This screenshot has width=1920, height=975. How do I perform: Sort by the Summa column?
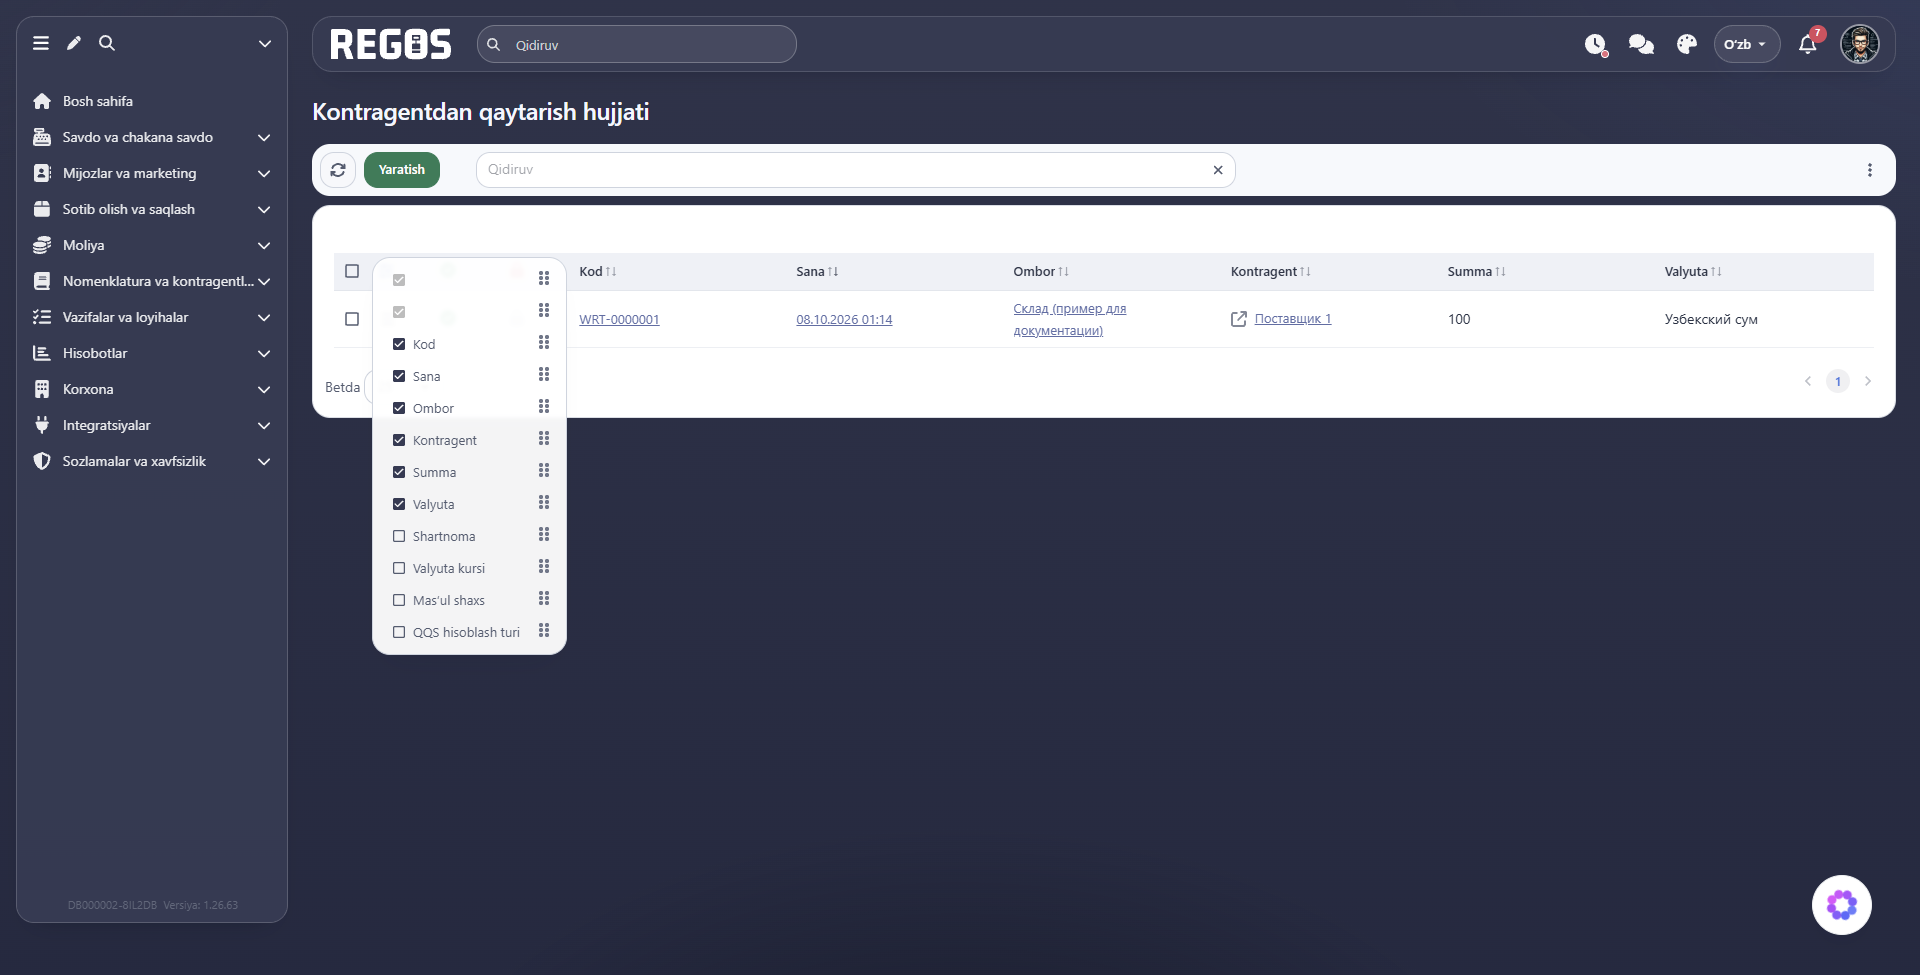1476,272
